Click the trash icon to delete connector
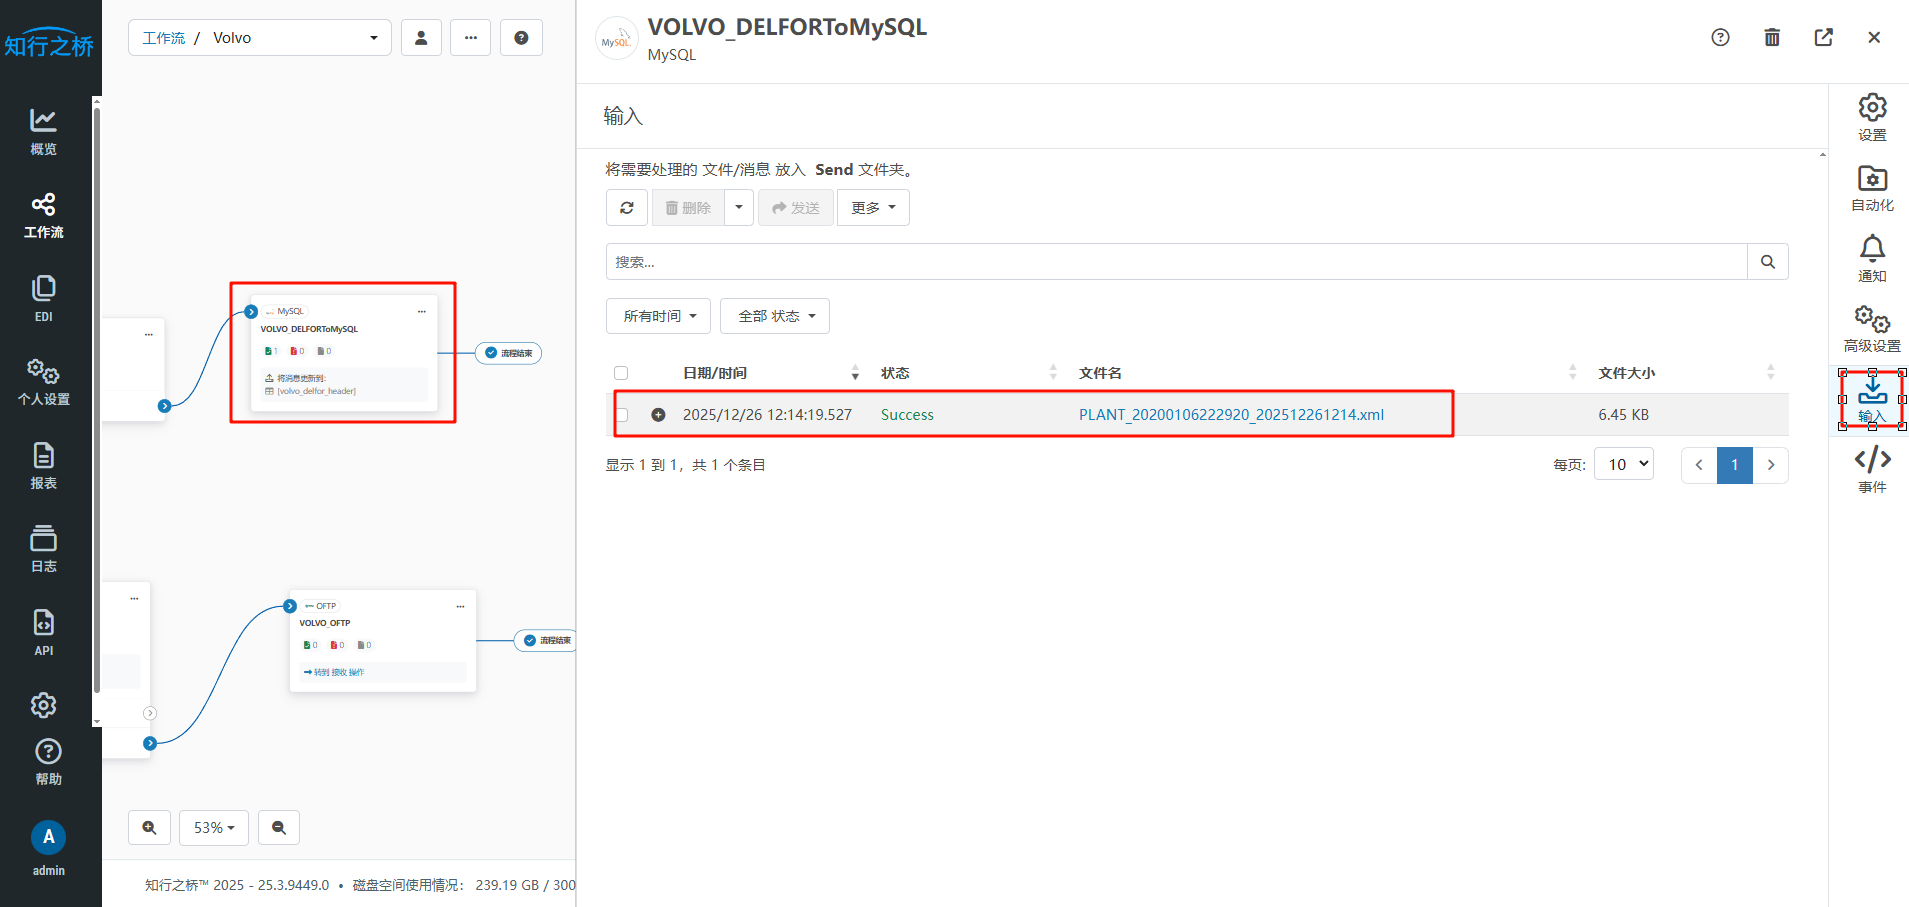 tap(1771, 37)
